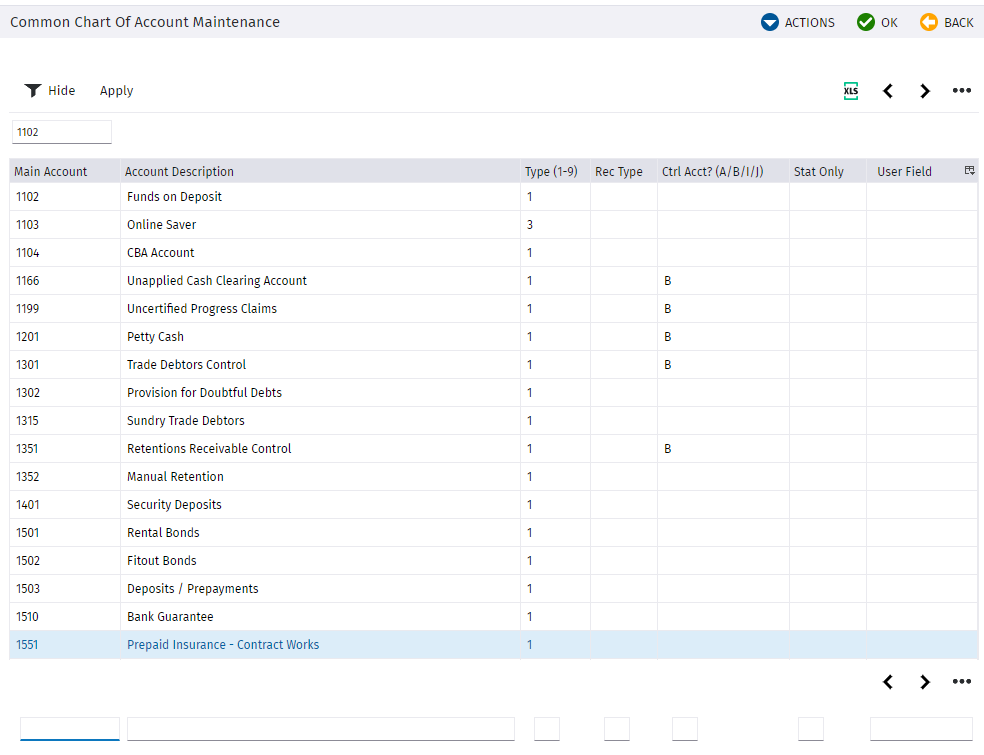
Task: Export the table with the XLS icon
Action: pyautogui.click(x=851, y=90)
